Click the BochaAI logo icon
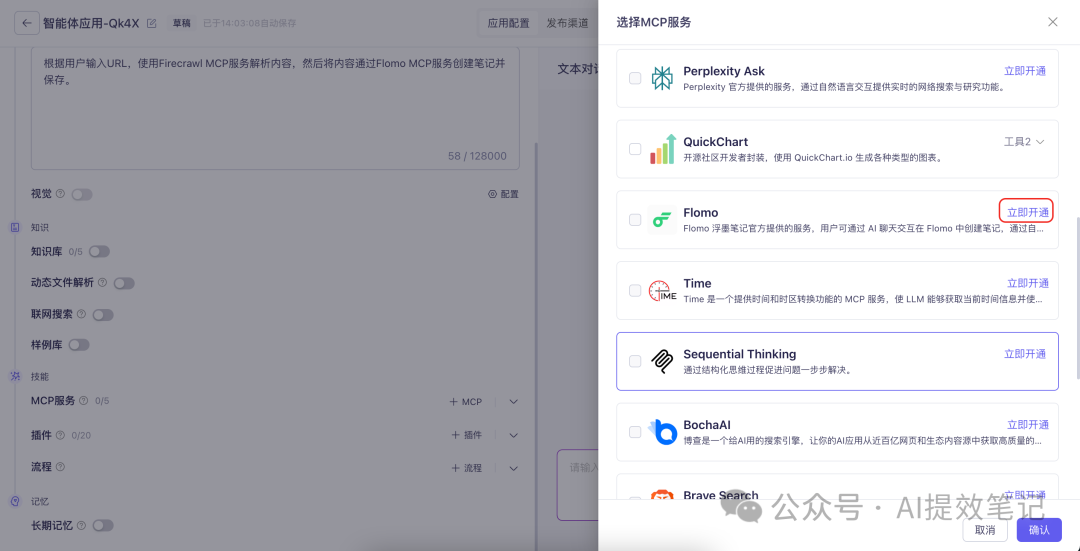Screen dimensions: 1080x551 point(663,432)
